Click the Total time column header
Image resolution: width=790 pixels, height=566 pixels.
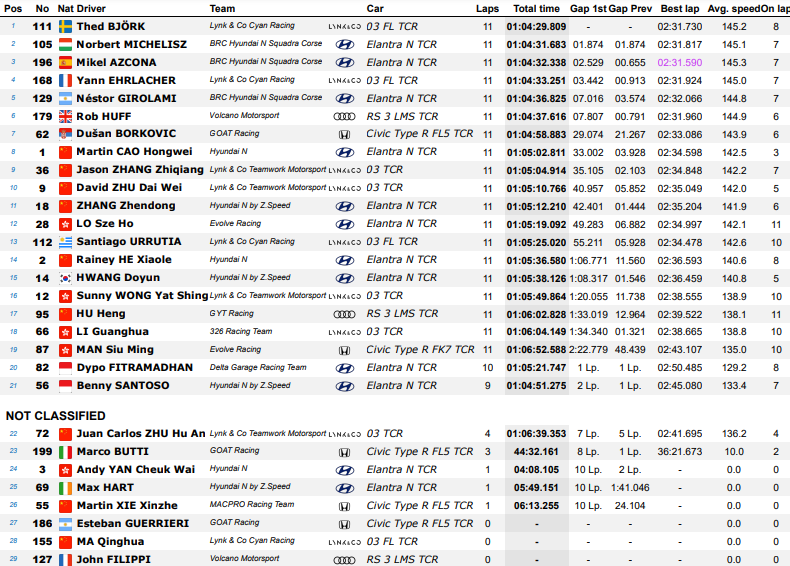click(536, 9)
